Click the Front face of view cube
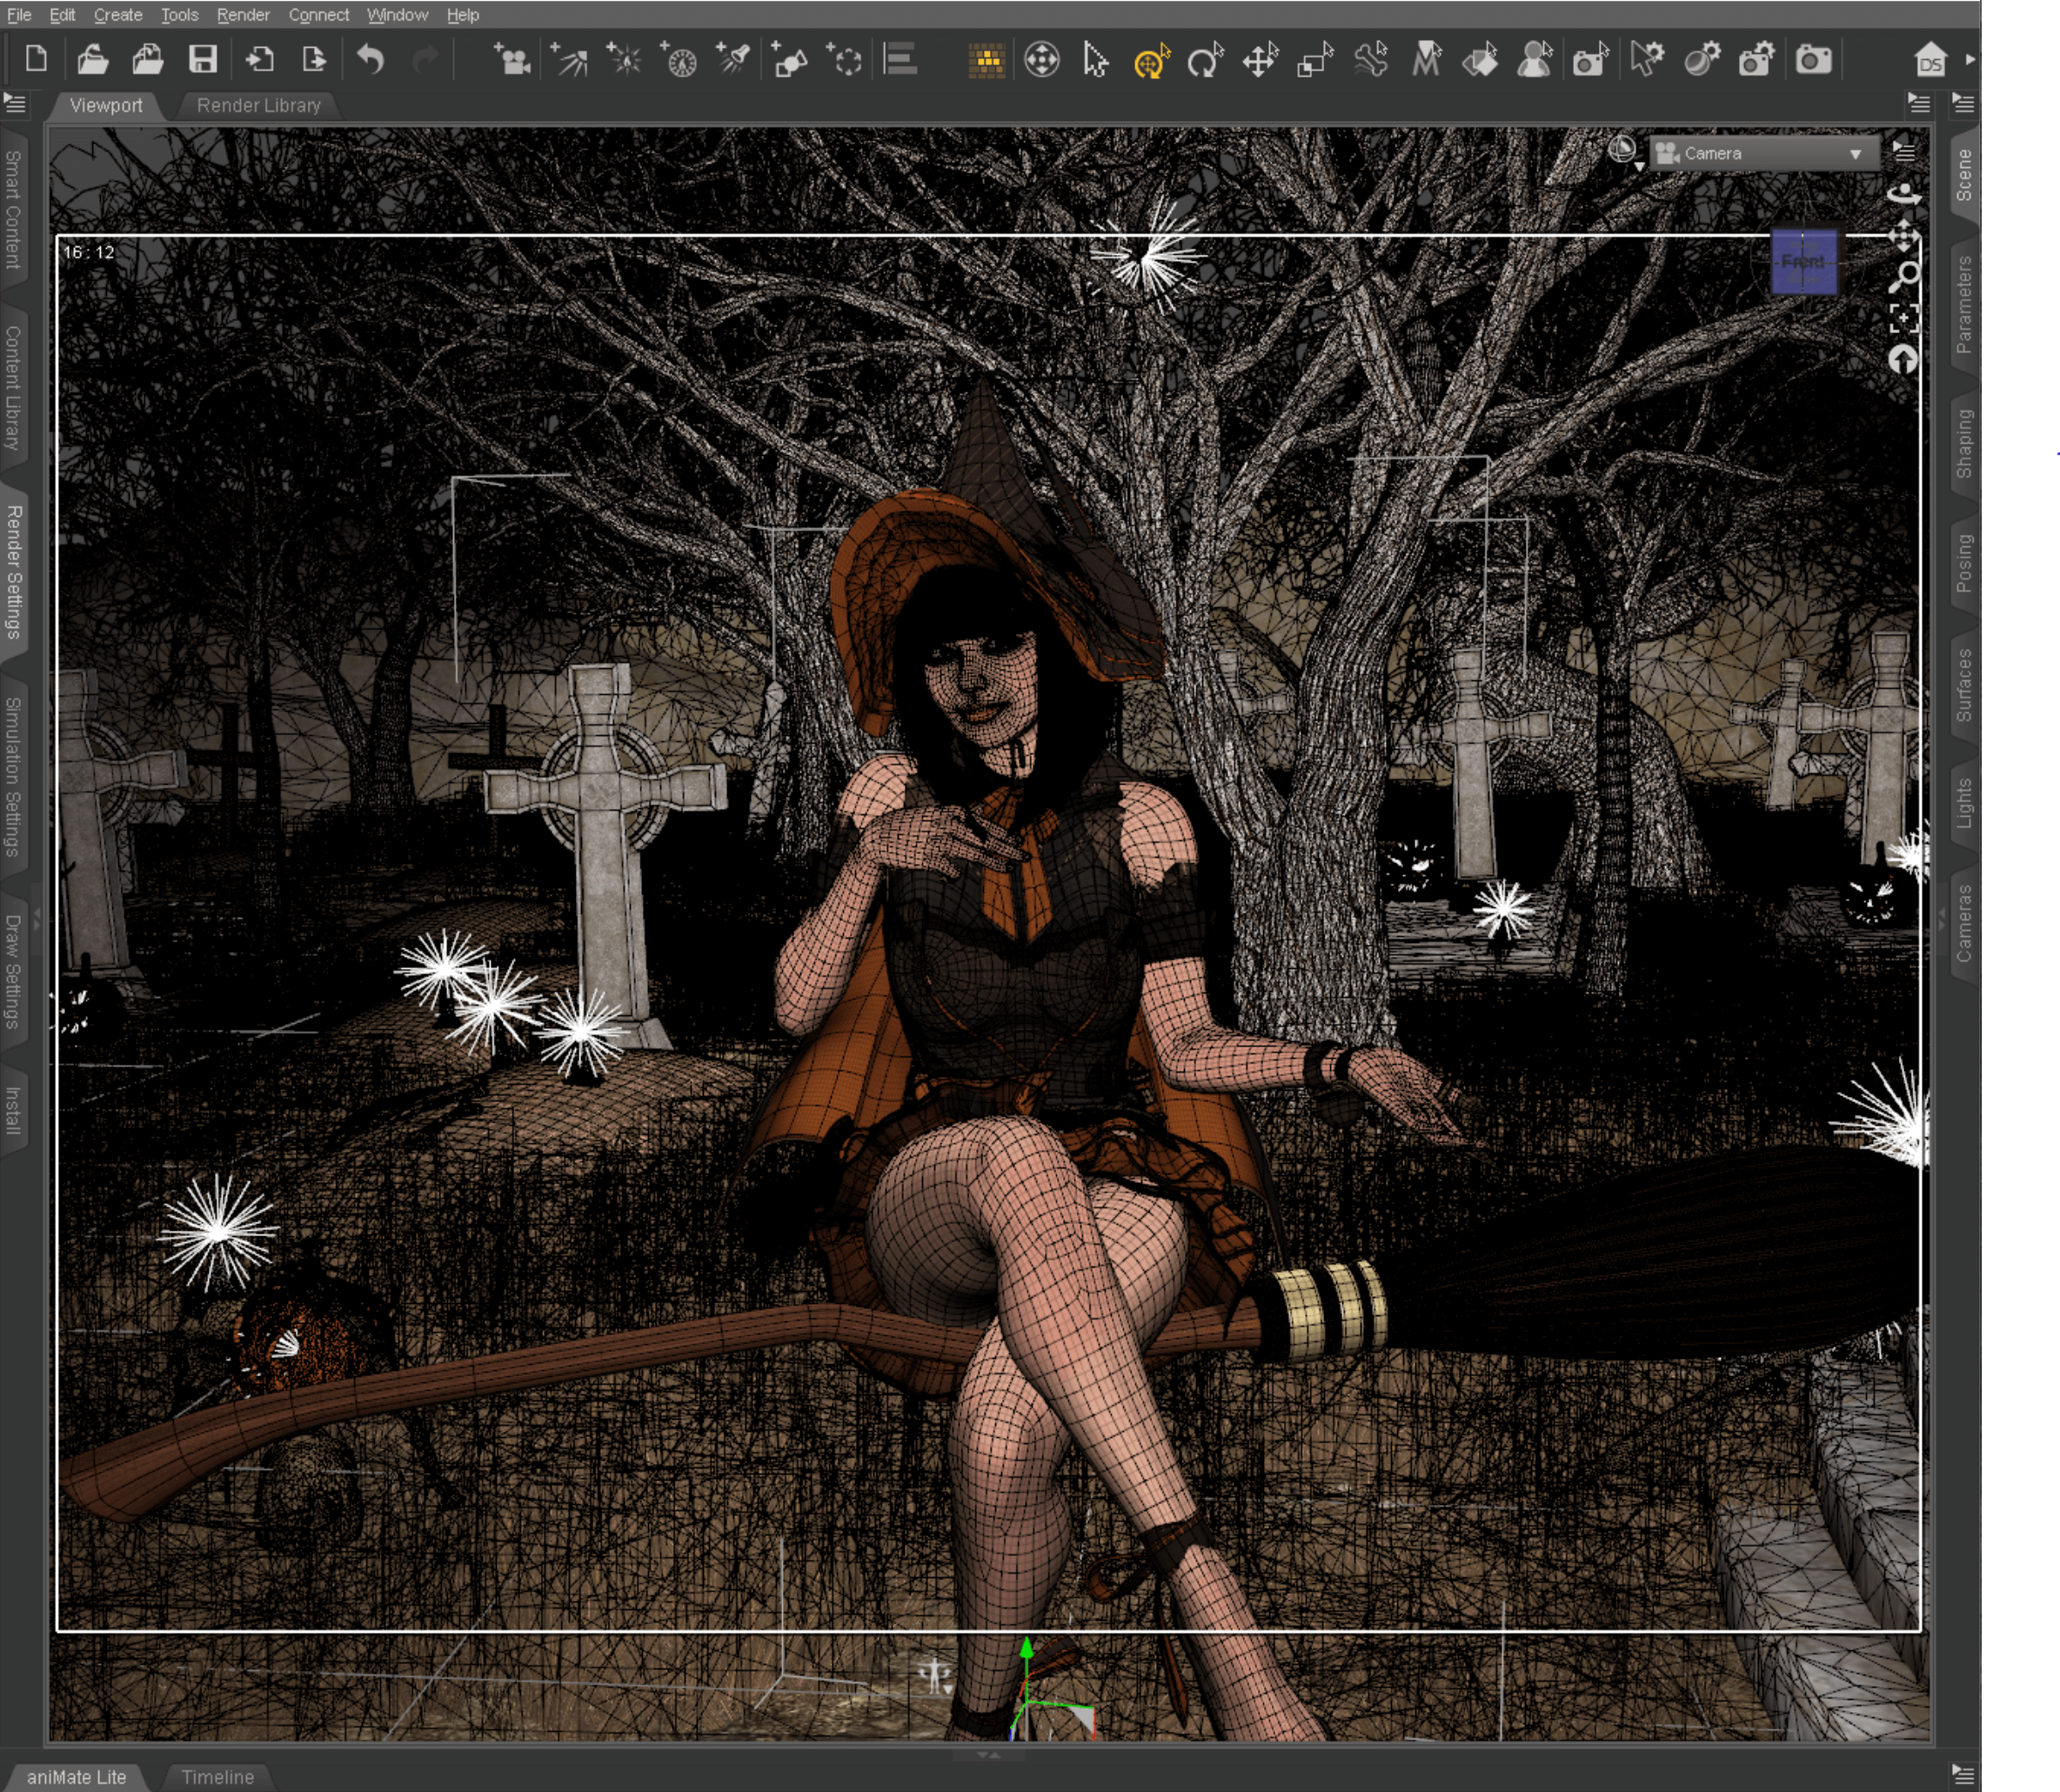Image resolution: width=2060 pixels, height=1792 pixels. click(1803, 262)
